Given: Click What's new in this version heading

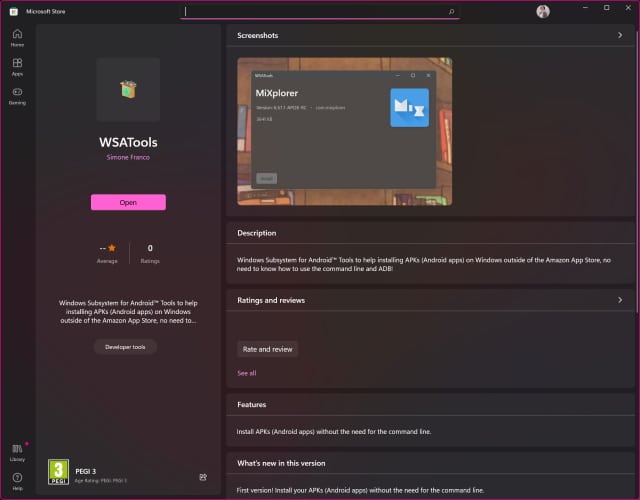Looking at the screenshot, I should point(281,463).
